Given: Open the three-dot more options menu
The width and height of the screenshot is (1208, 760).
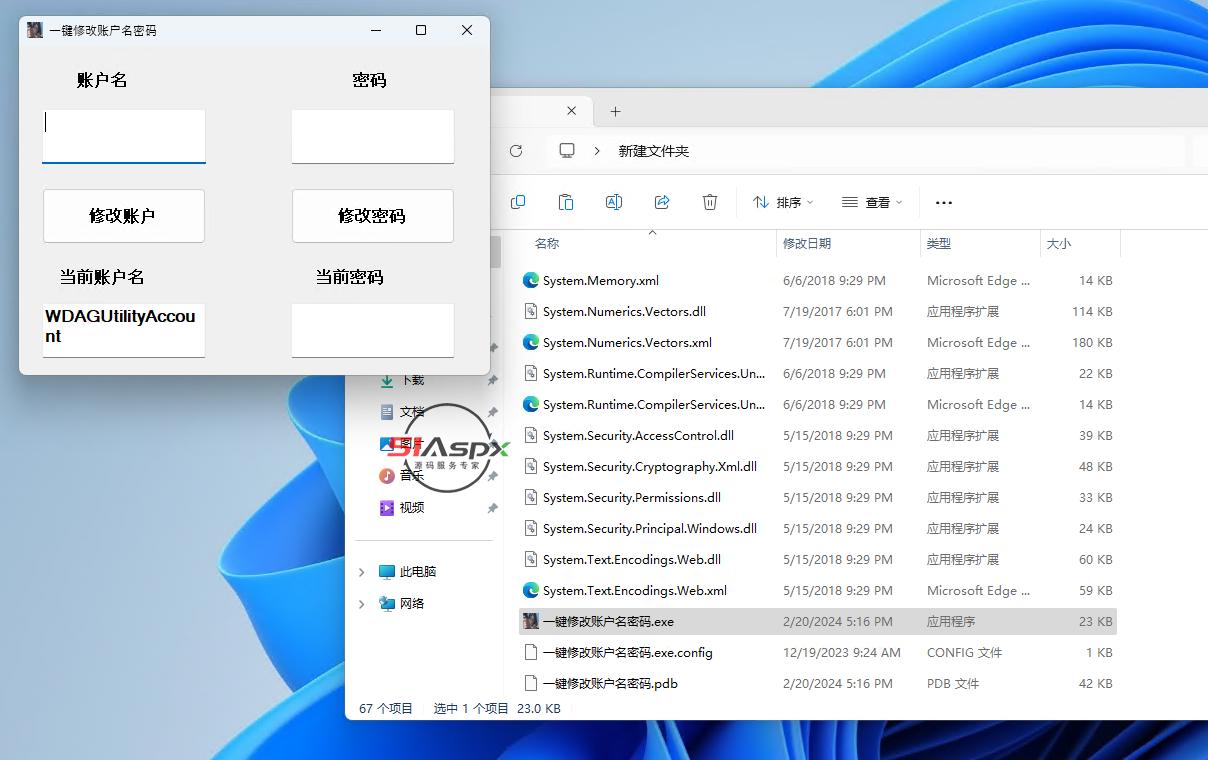Looking at the screenshot, I should click(x=943, y=203).
